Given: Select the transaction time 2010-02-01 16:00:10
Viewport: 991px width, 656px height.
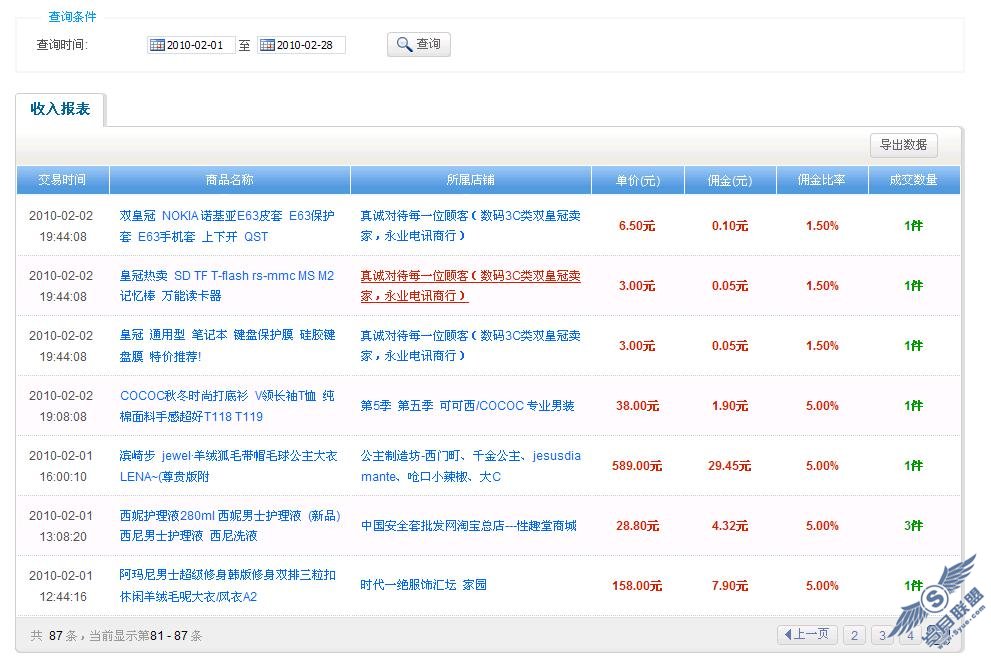Looking at the screenshot, I should pos(61,466).
